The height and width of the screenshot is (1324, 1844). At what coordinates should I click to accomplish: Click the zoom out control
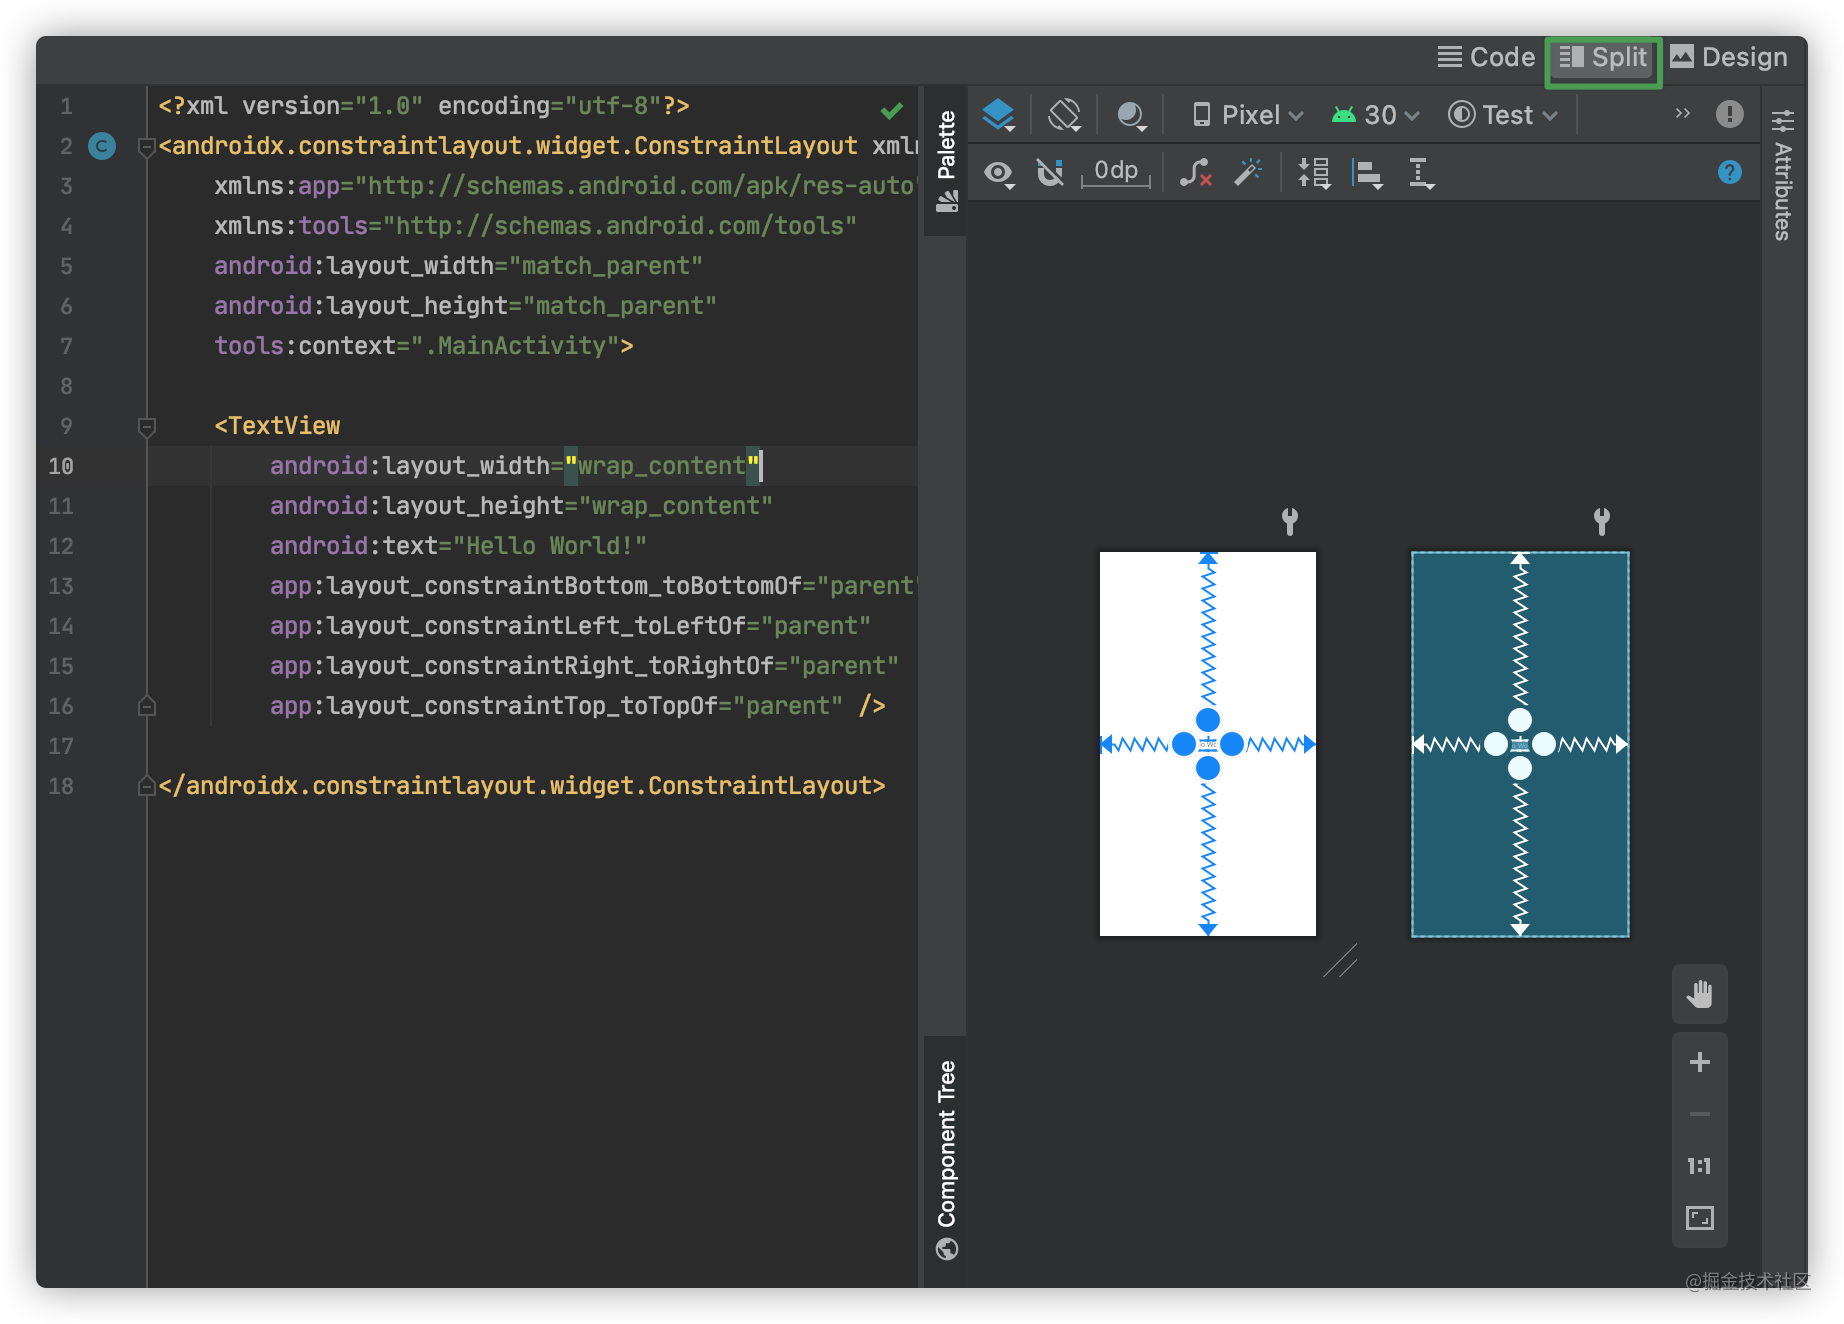[1699, 1113]
